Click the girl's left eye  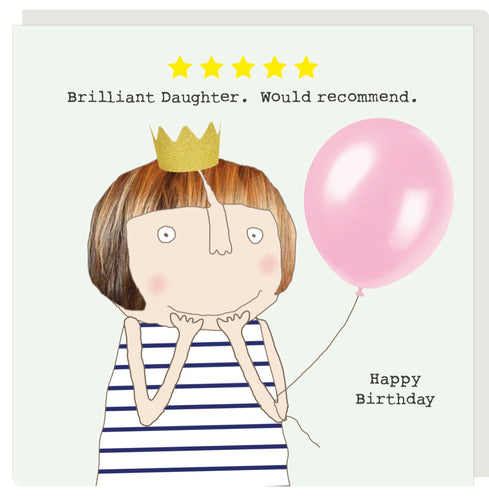coord(166,235)
